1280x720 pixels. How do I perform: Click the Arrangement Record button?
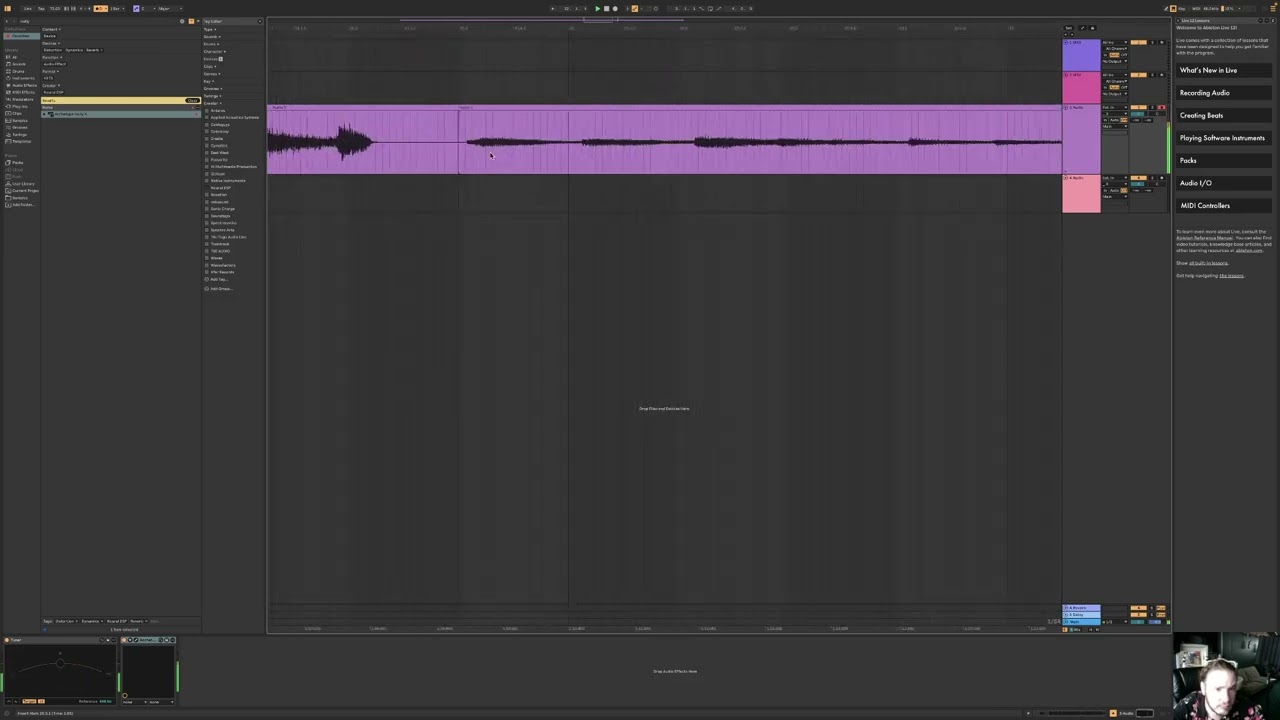coord(615,9)
